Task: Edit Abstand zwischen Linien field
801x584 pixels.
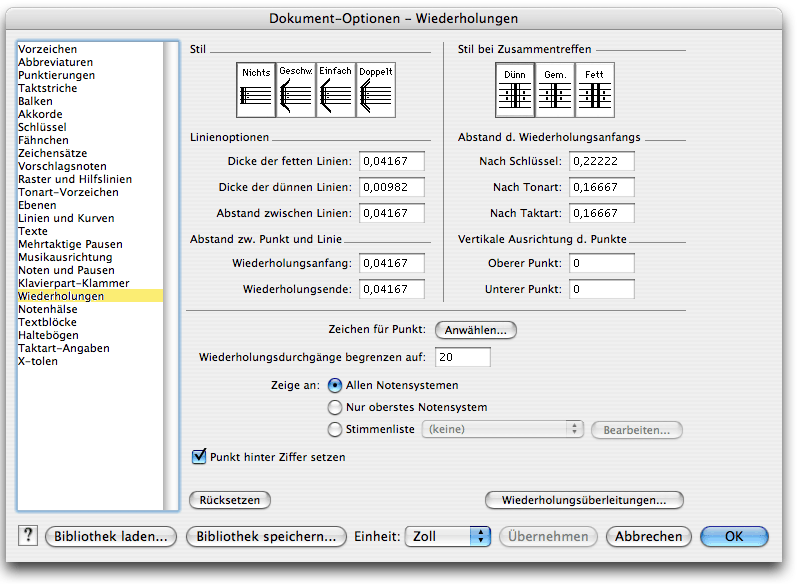Action: pyautogui.click(x=392, y=213)
